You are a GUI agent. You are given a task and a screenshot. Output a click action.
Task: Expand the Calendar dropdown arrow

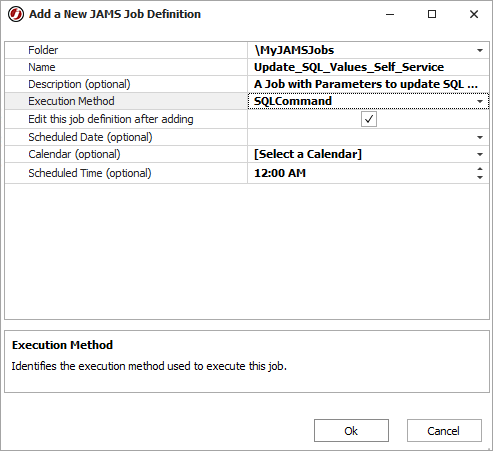click(480, 154)
